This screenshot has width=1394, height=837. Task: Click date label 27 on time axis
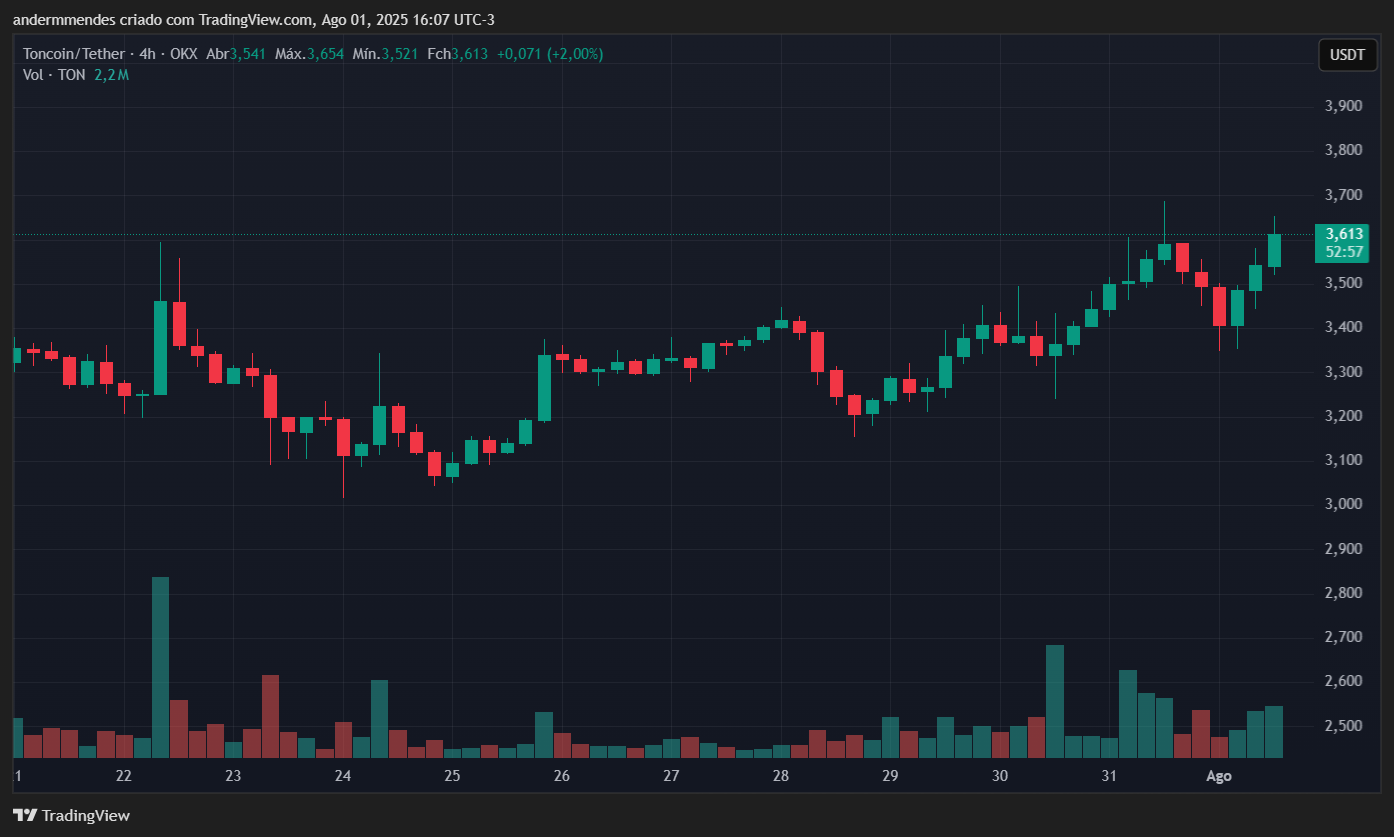(x=671, y=776)
